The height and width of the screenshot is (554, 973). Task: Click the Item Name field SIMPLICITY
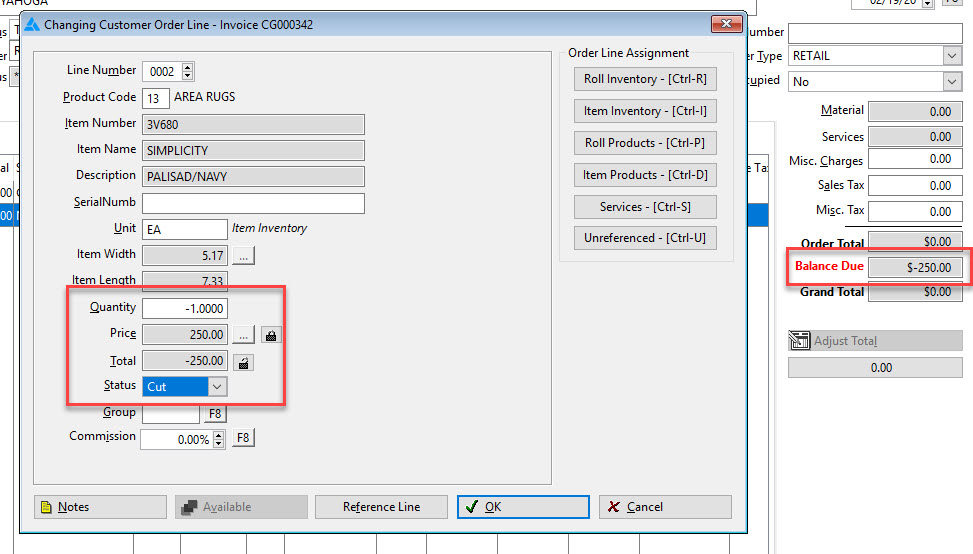(253, 151)
